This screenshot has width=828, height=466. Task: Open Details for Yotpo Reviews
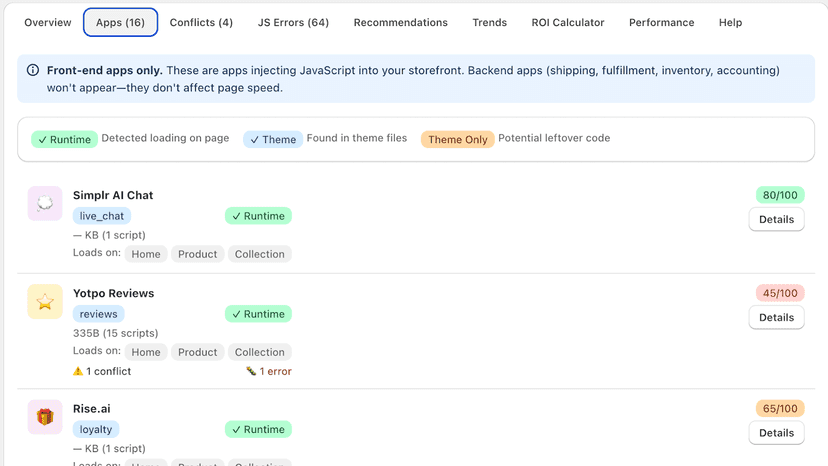pyautogui.click(x=776, y=318)
